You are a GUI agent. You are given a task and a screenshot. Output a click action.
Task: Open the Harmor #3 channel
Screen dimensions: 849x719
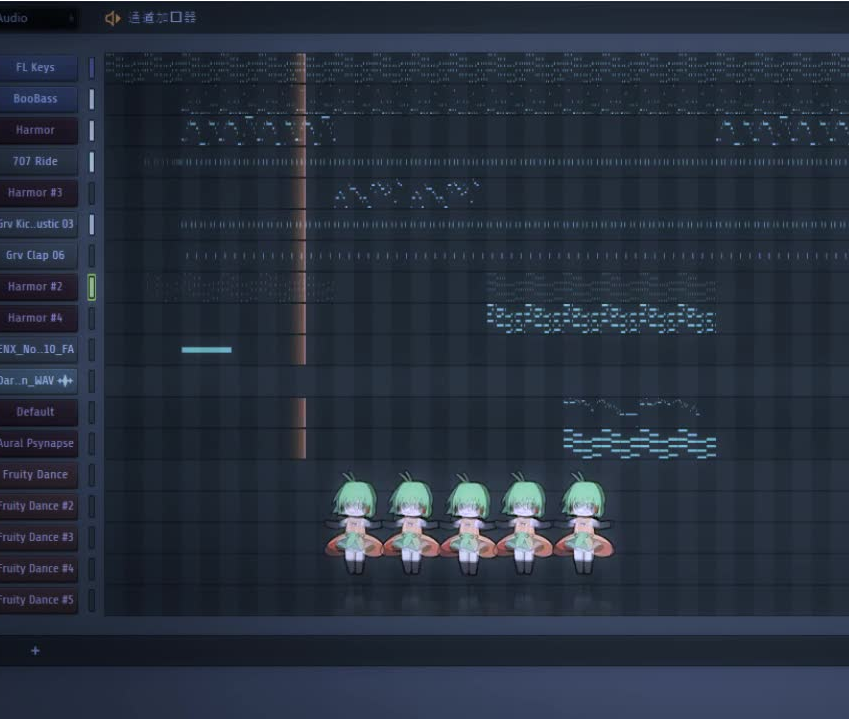click(x=38, y=193)
